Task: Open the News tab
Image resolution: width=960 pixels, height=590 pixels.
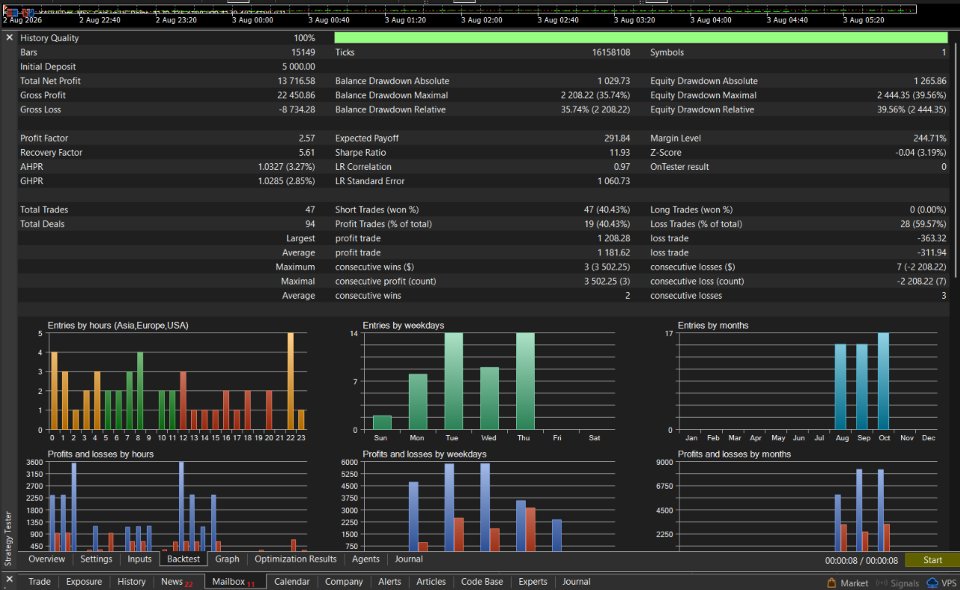Action: pos(176,582)
